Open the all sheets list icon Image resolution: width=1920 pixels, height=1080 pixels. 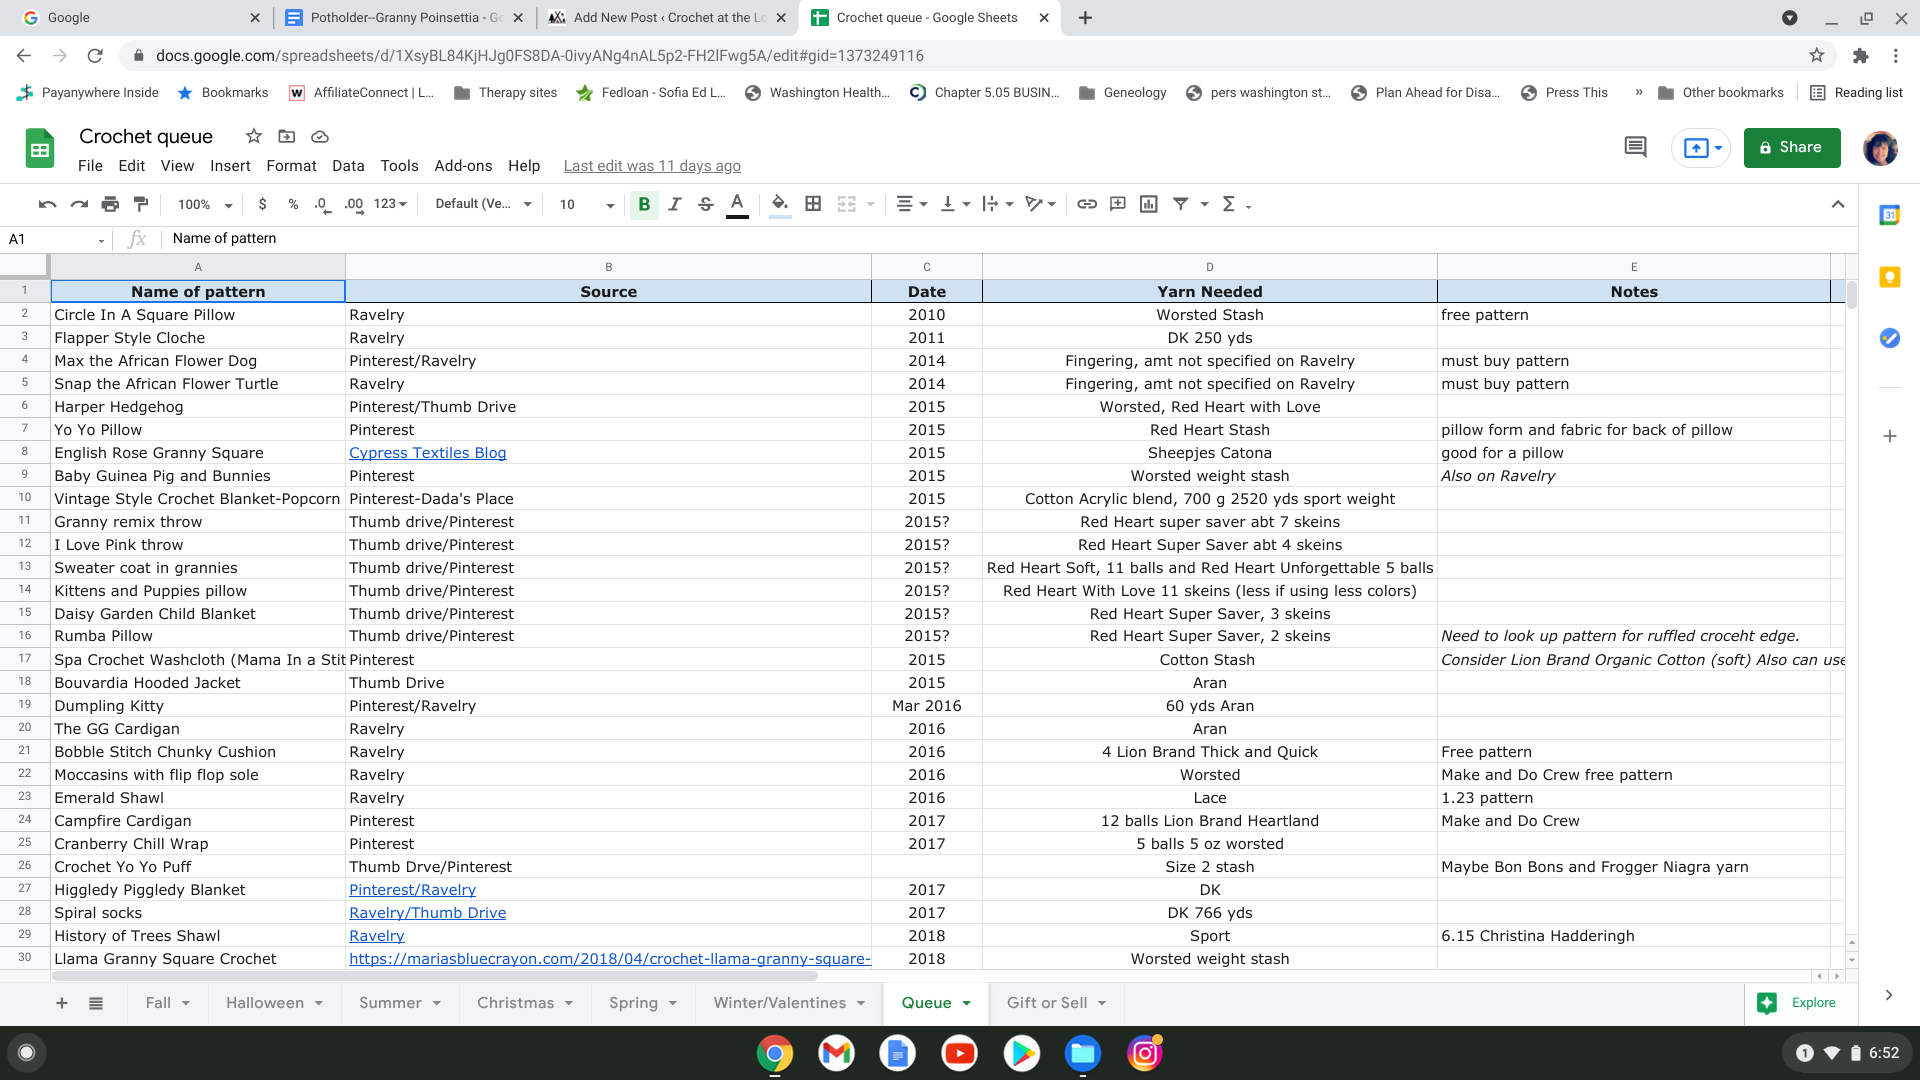pyautogui.click(x=96, y=1003)
